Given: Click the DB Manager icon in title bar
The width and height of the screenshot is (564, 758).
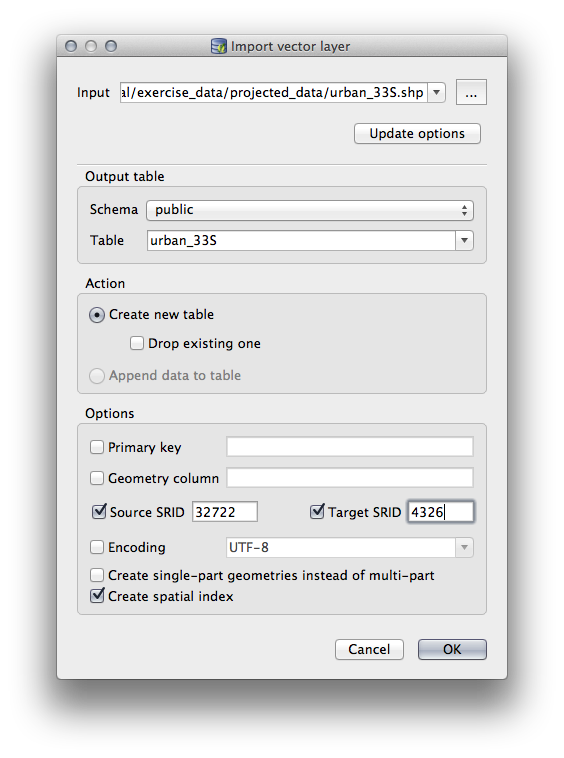Looking at the screenshot, I should (219, 46).
